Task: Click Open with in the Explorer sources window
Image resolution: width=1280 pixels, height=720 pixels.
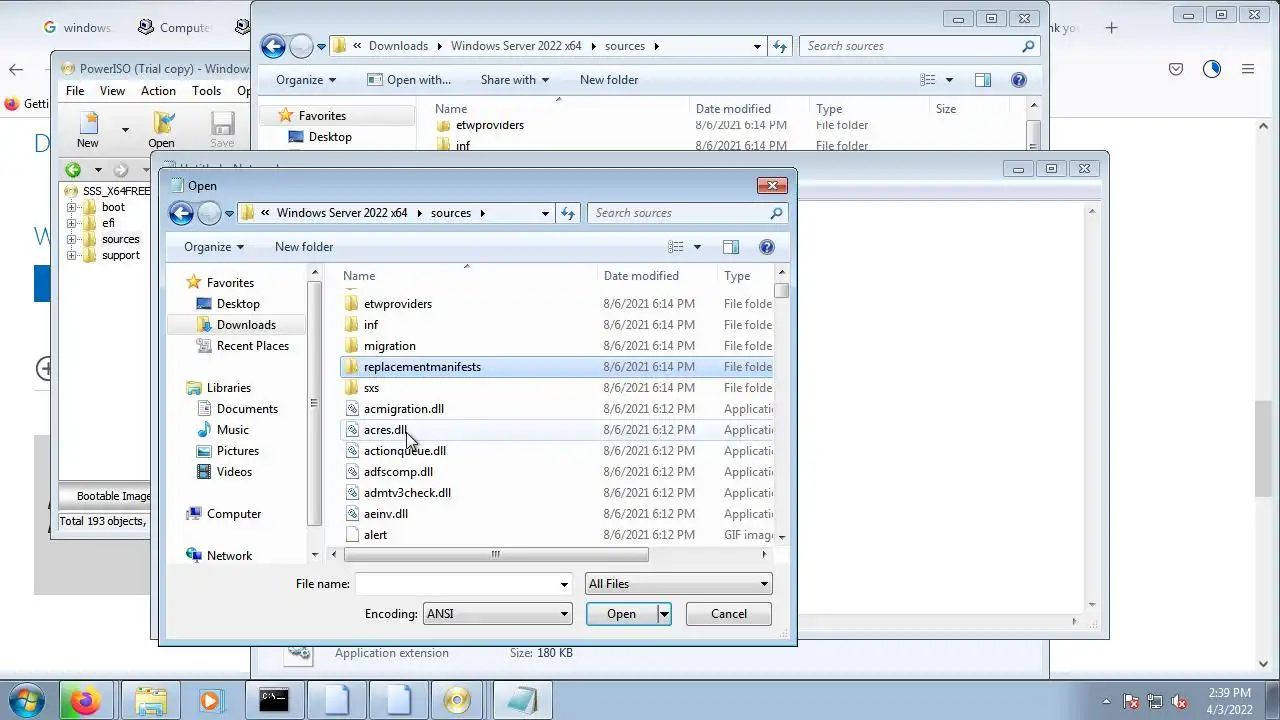Action: [409, 80]
